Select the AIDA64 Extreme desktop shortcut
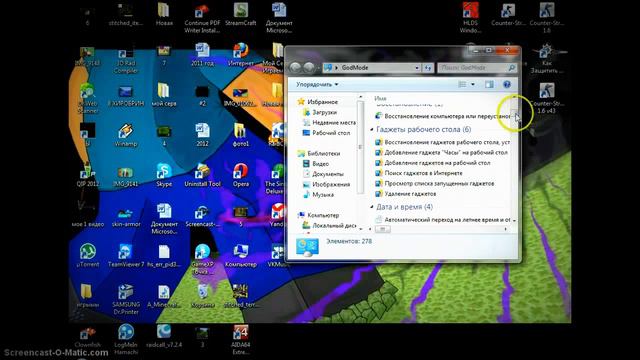Viewport: 640px width, 360px height. (x=241, y=340)
